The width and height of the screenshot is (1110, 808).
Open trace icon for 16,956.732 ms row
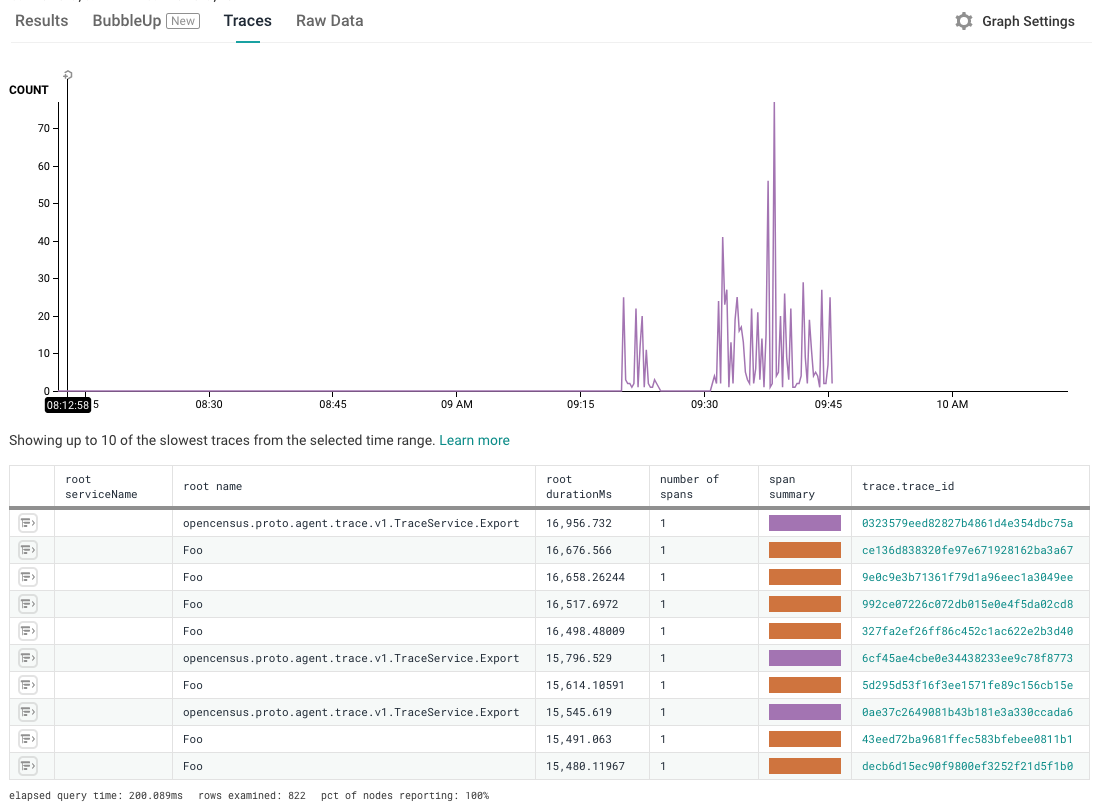point(28,523)
